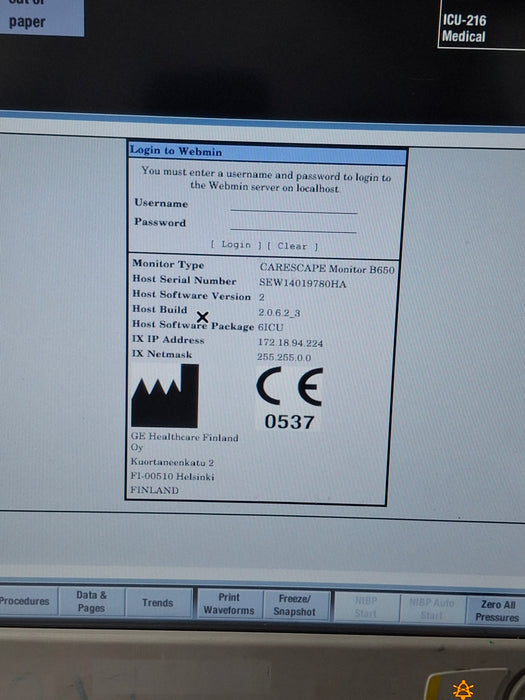Click the CE 0537 mark
Image resolution: width=525 pixels, height=700 pixels.
289,399
